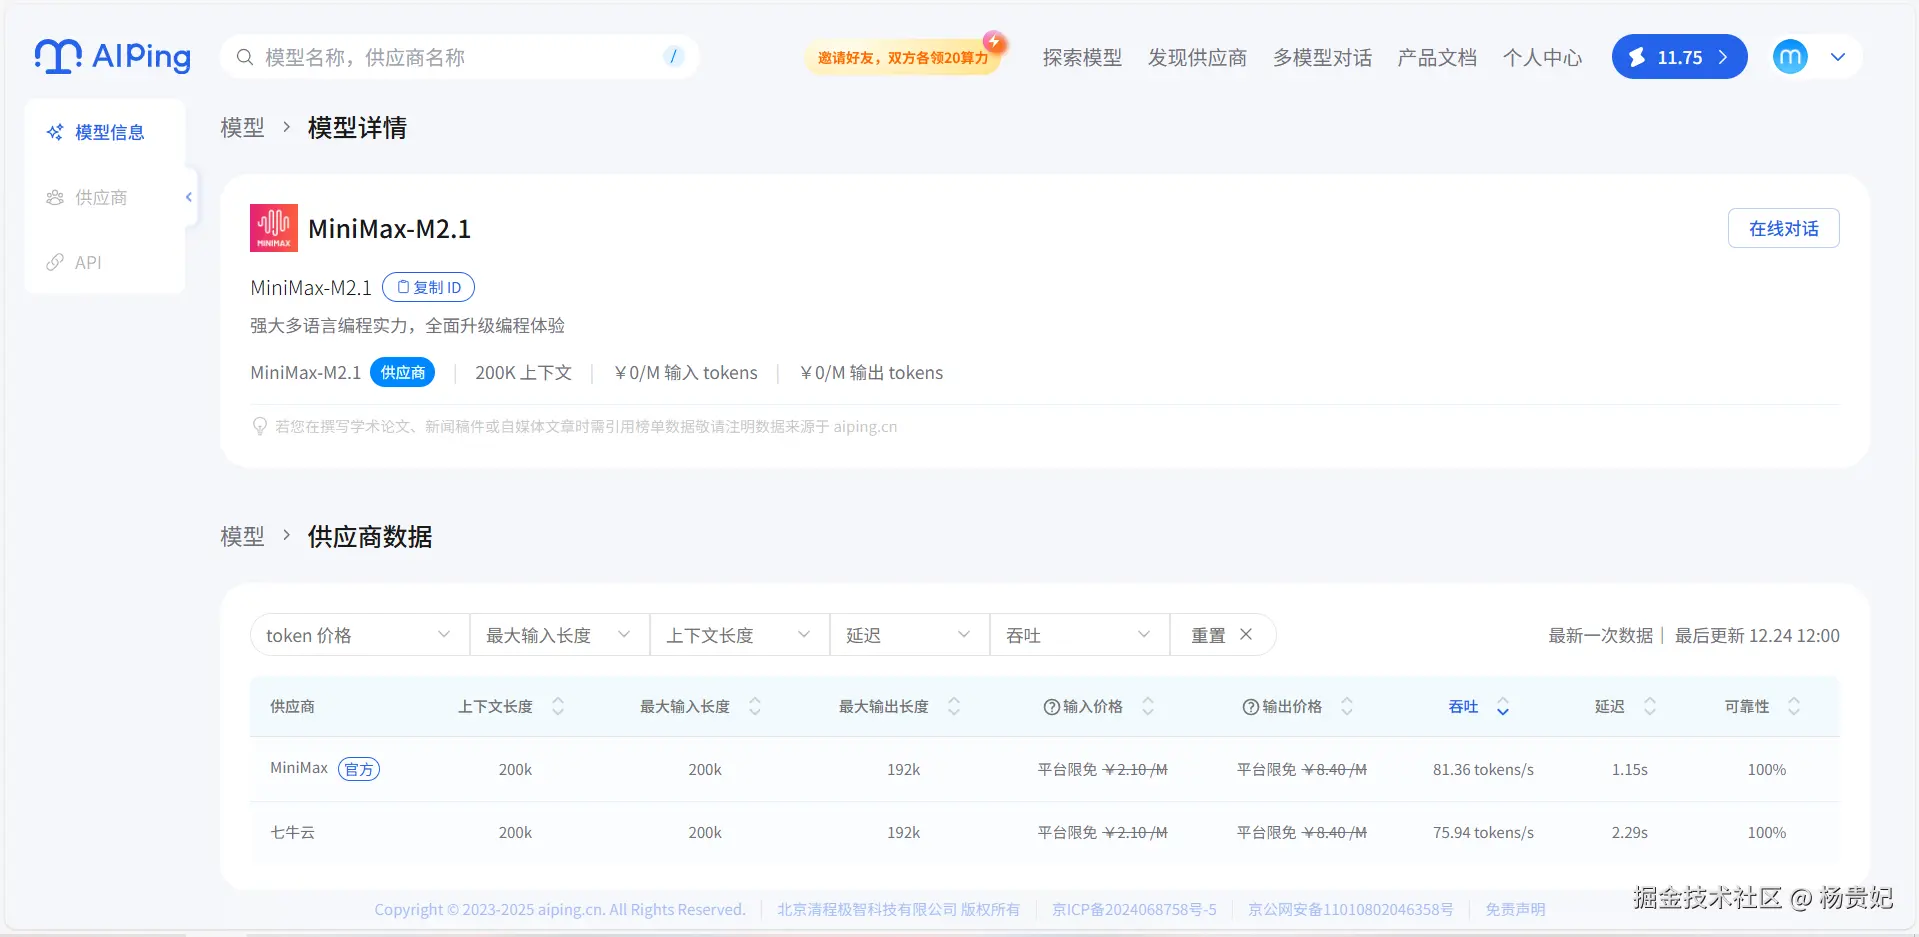Click the help icon beside 输出价格
Viewport: 1919px width, 937px height.
pyautogui.click(x=1250, y=707)
